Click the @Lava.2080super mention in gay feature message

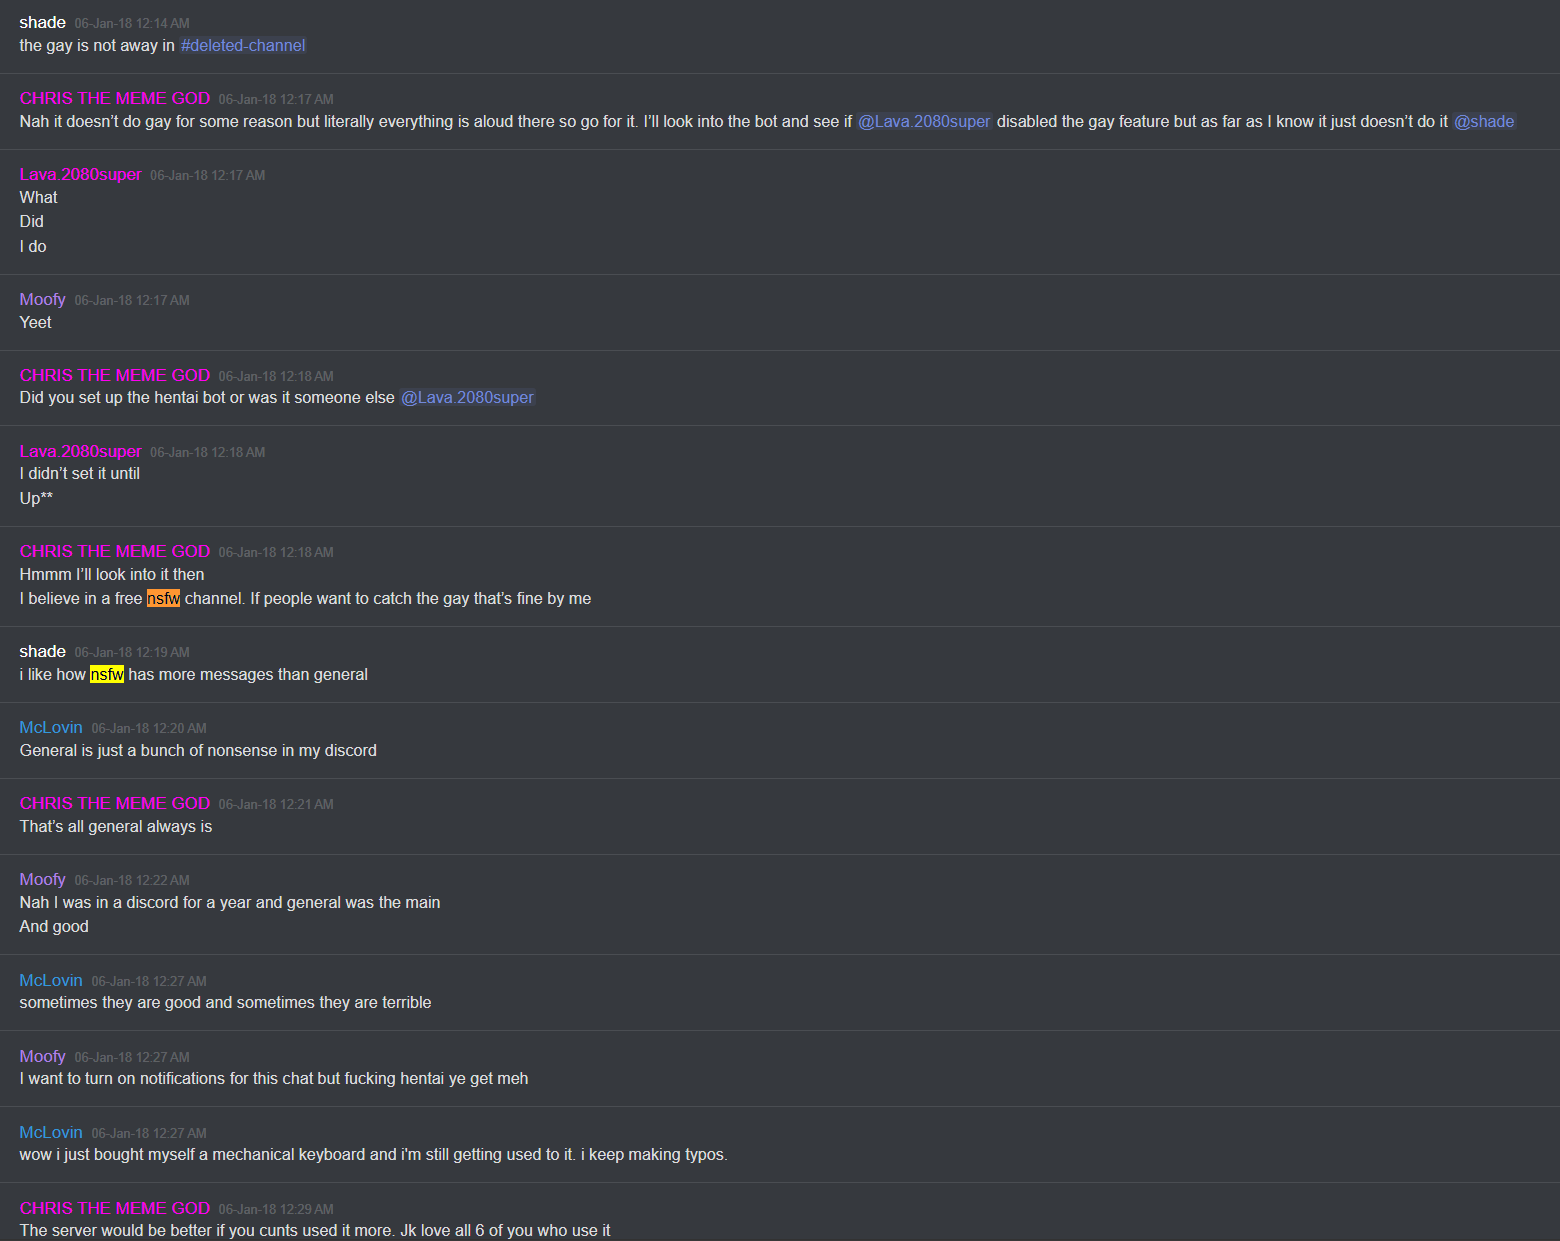point(924,122)
